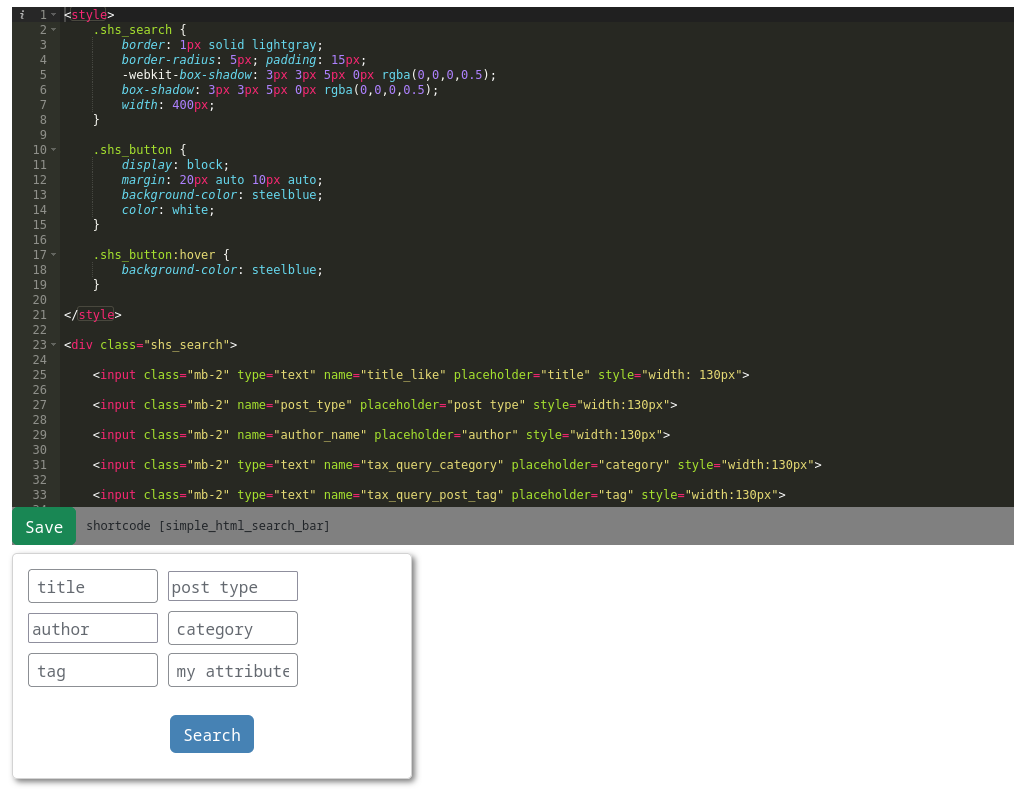Focus the tag input field
The width and height of the screenshot is (1028, 791).
coord(93,670)
